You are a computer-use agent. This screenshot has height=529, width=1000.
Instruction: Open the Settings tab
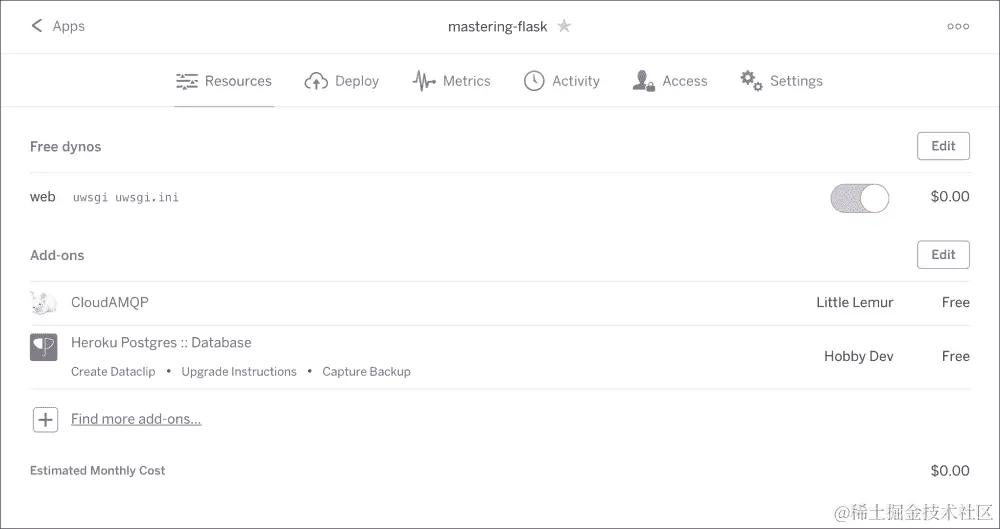click(x=781, y=81)
